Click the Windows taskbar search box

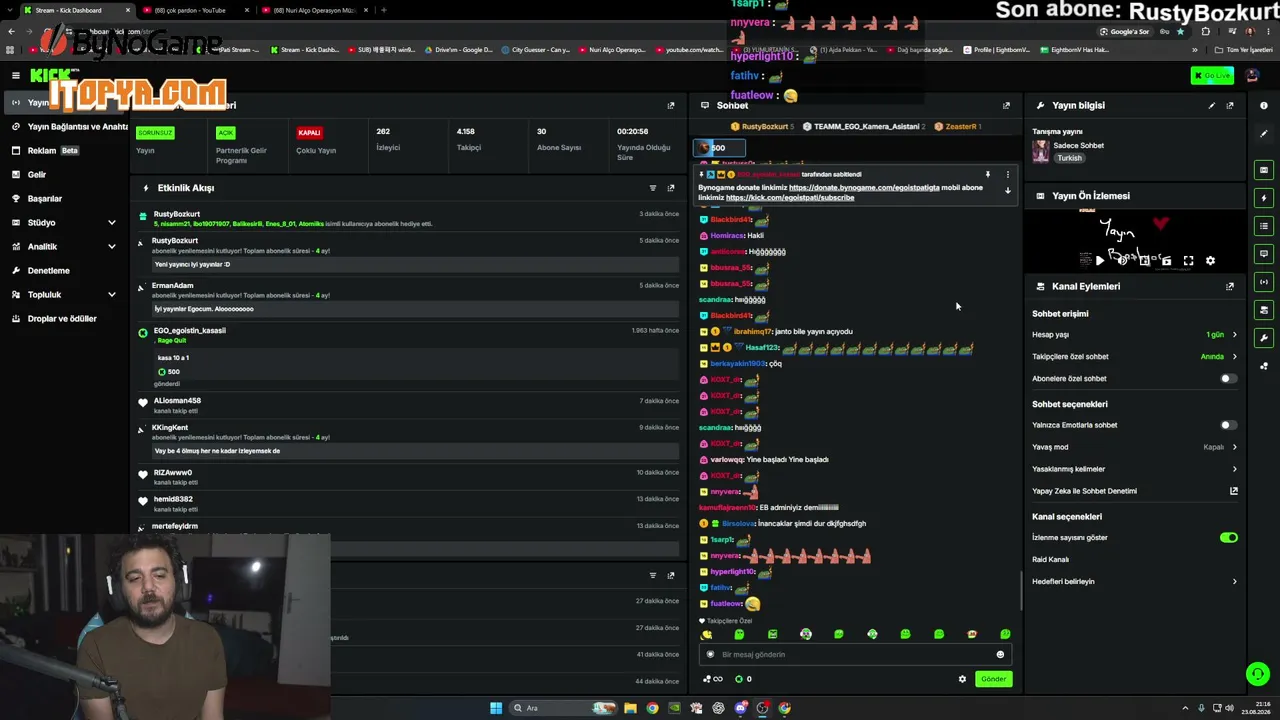pyautogui.click(x=563, y=708)
